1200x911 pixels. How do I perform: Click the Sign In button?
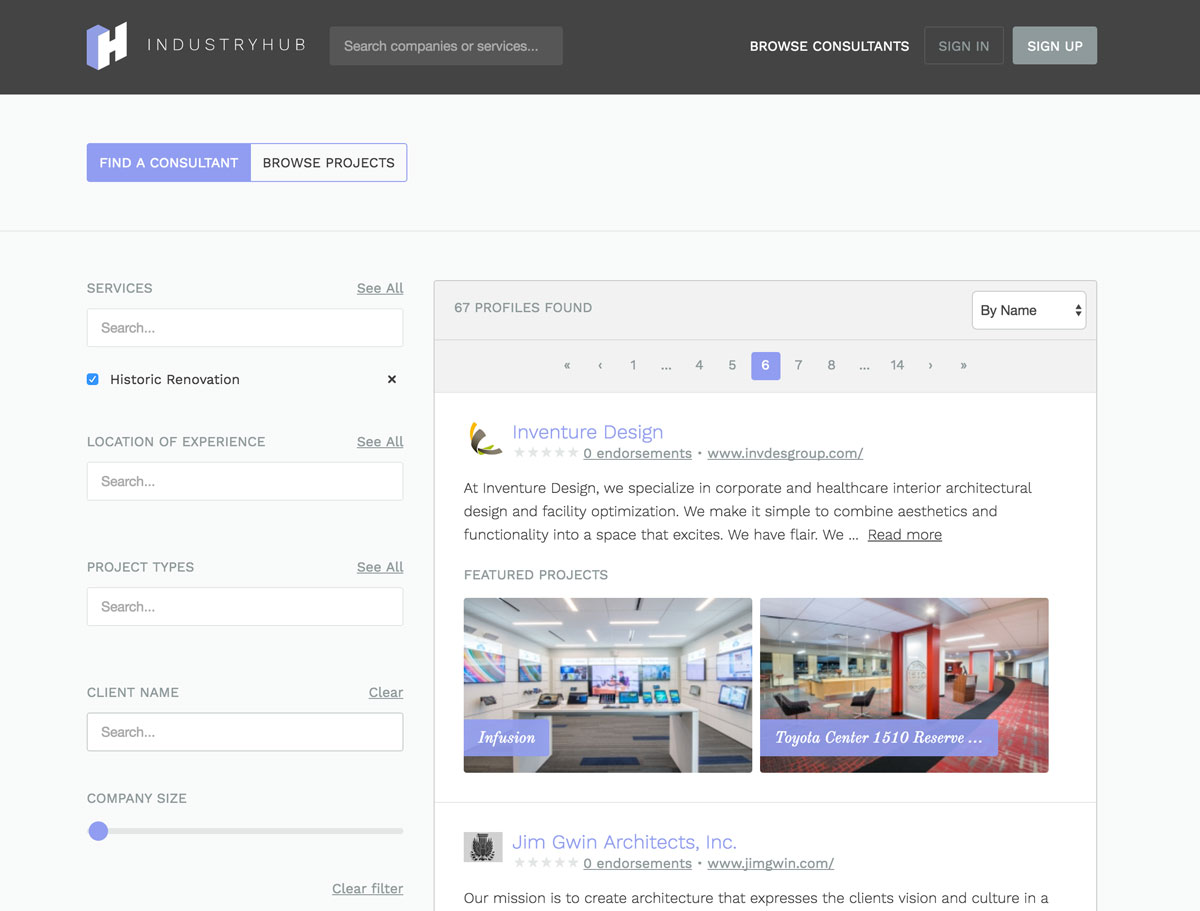(964, 46)
